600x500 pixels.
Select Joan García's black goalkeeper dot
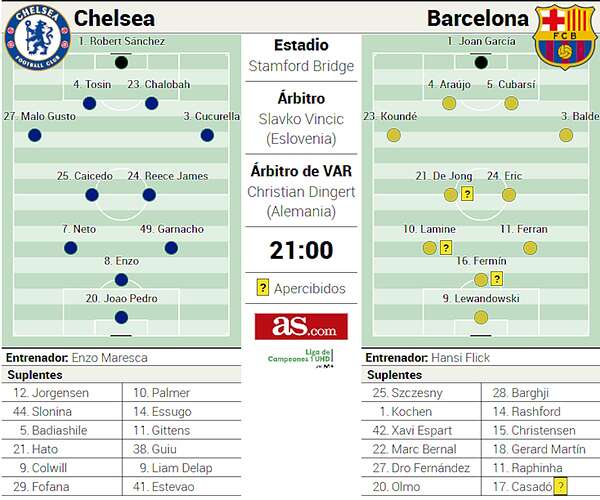click(x=481, y=62)
